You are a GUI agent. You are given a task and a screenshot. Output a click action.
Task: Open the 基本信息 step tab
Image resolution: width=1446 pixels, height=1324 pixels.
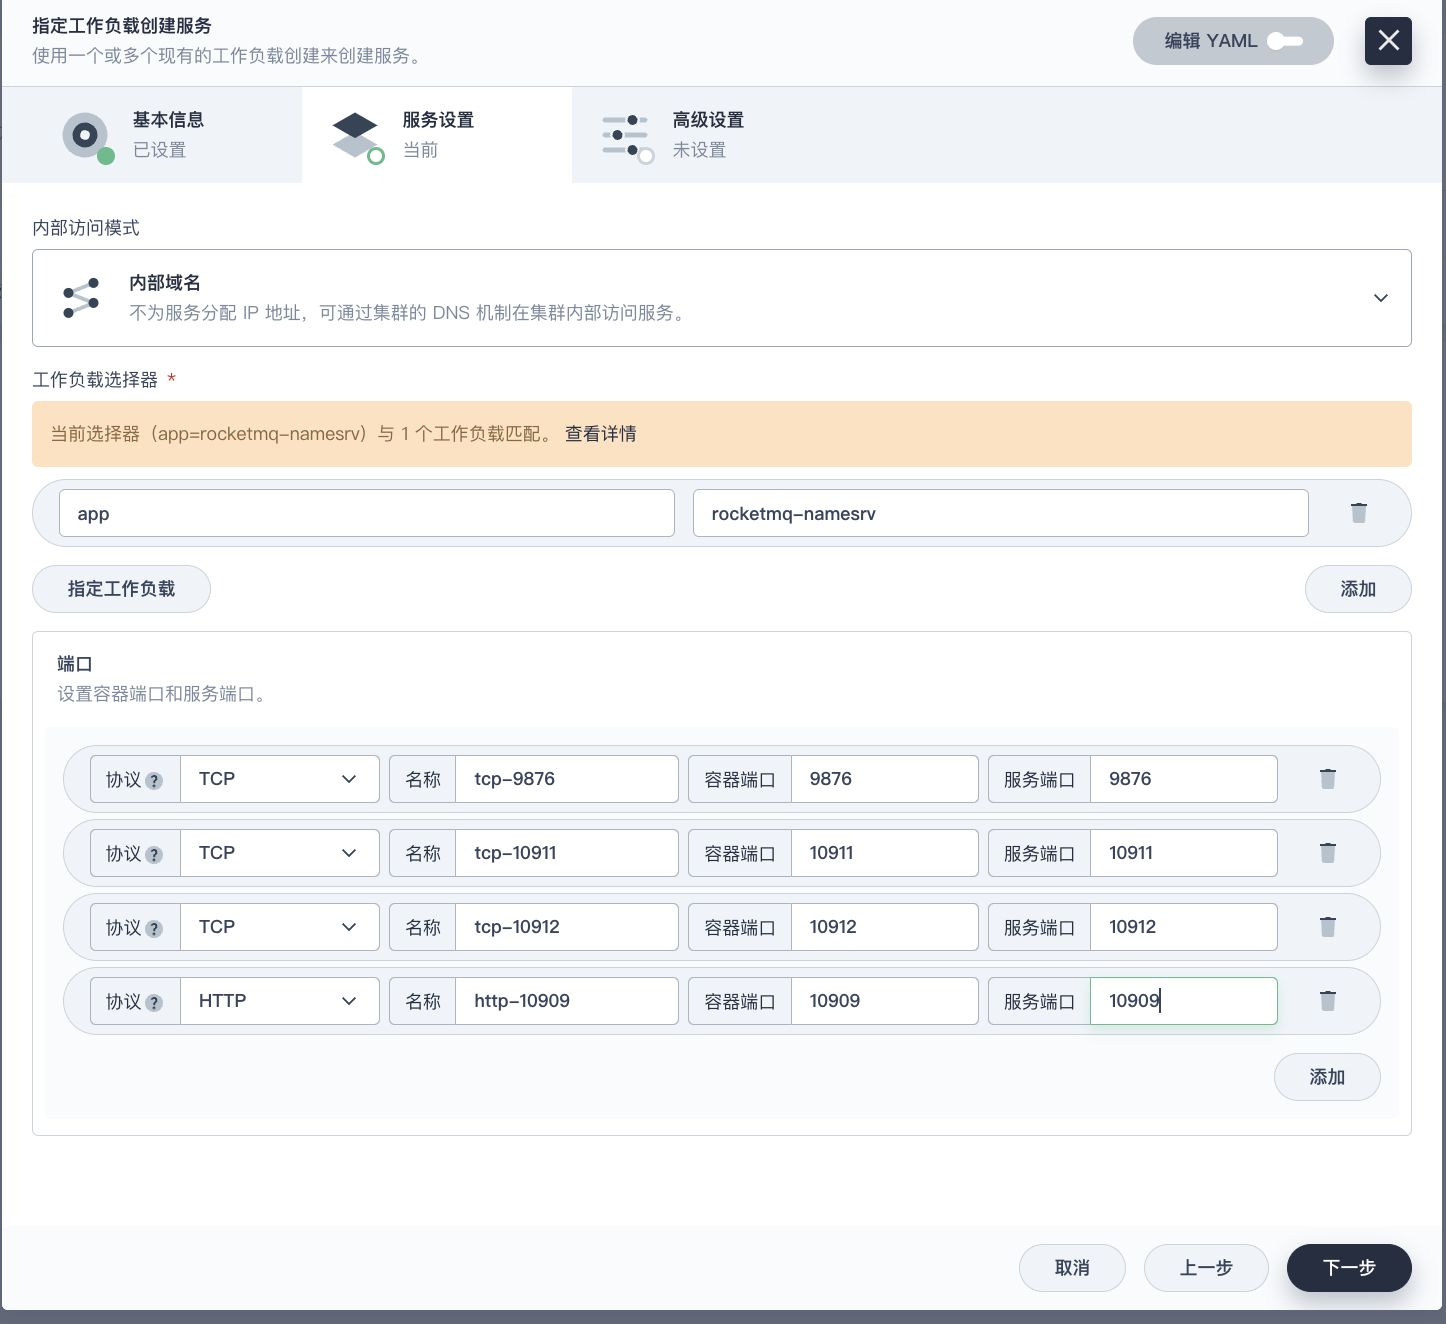point(152,135)
